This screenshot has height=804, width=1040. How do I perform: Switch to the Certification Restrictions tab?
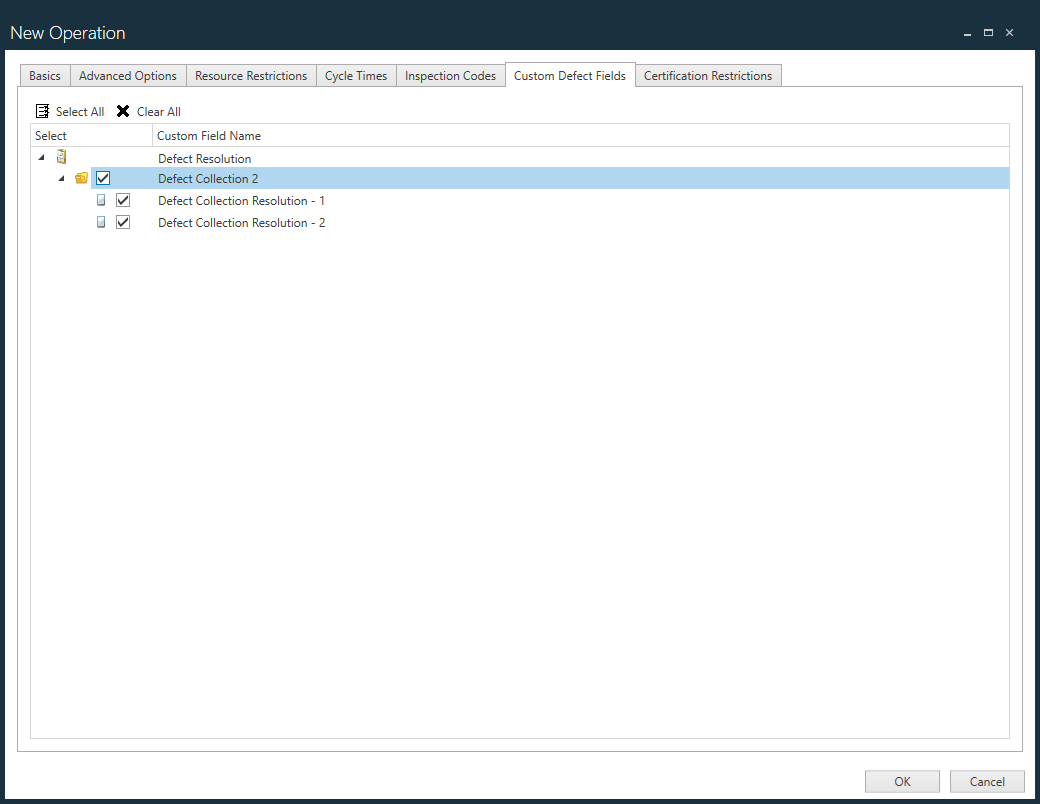708,75
